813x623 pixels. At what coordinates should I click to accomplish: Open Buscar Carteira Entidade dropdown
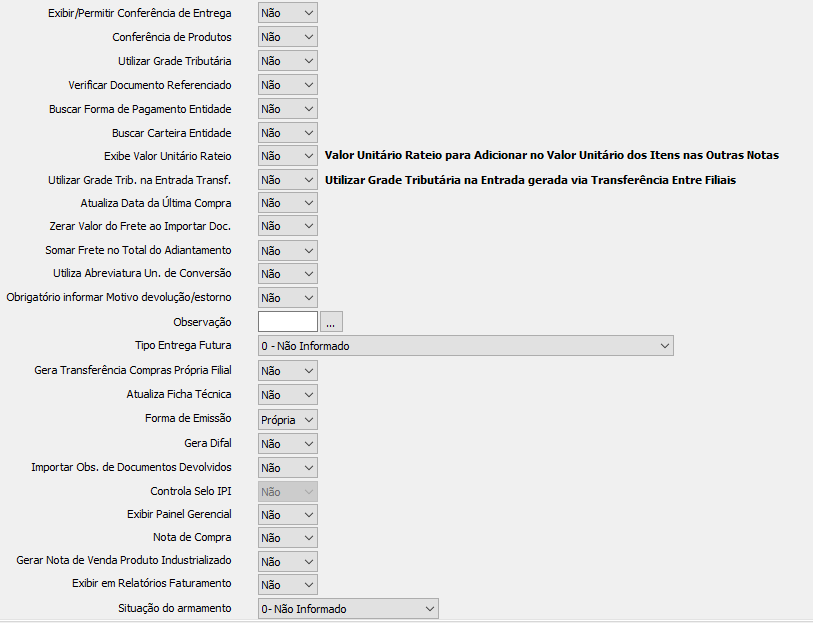(288, 133)
